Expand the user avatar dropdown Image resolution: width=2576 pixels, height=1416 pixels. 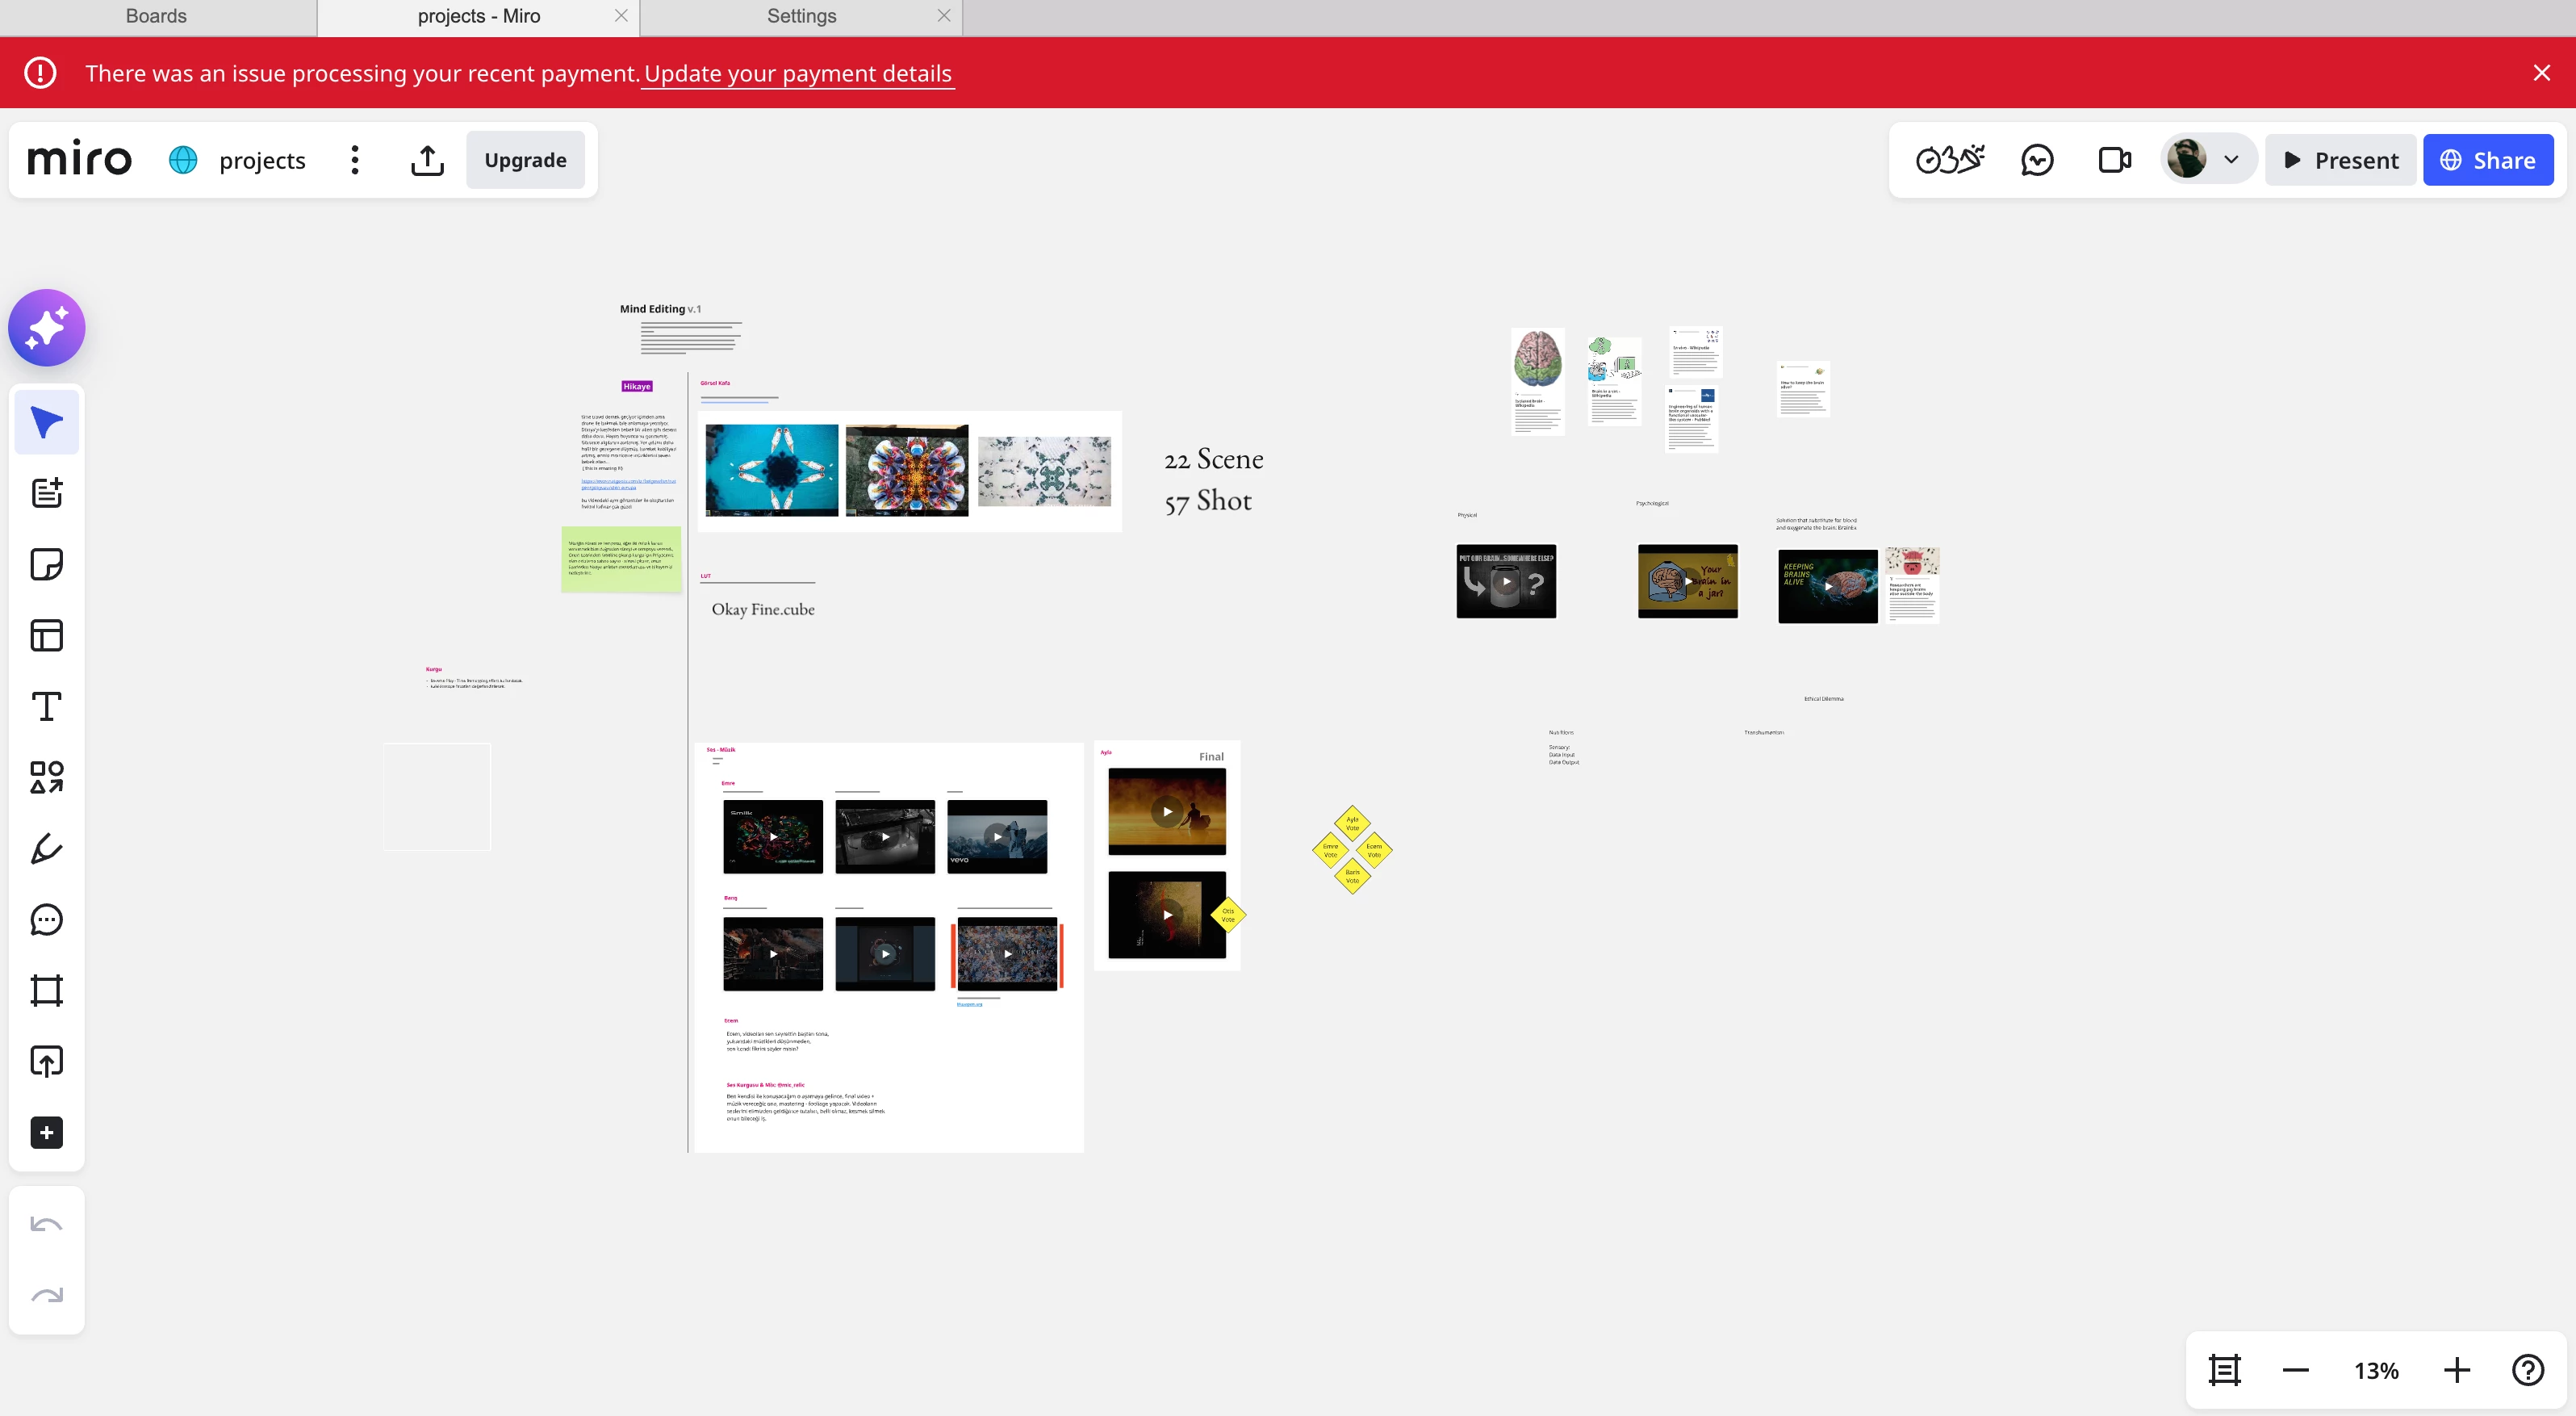[2231, 160]
